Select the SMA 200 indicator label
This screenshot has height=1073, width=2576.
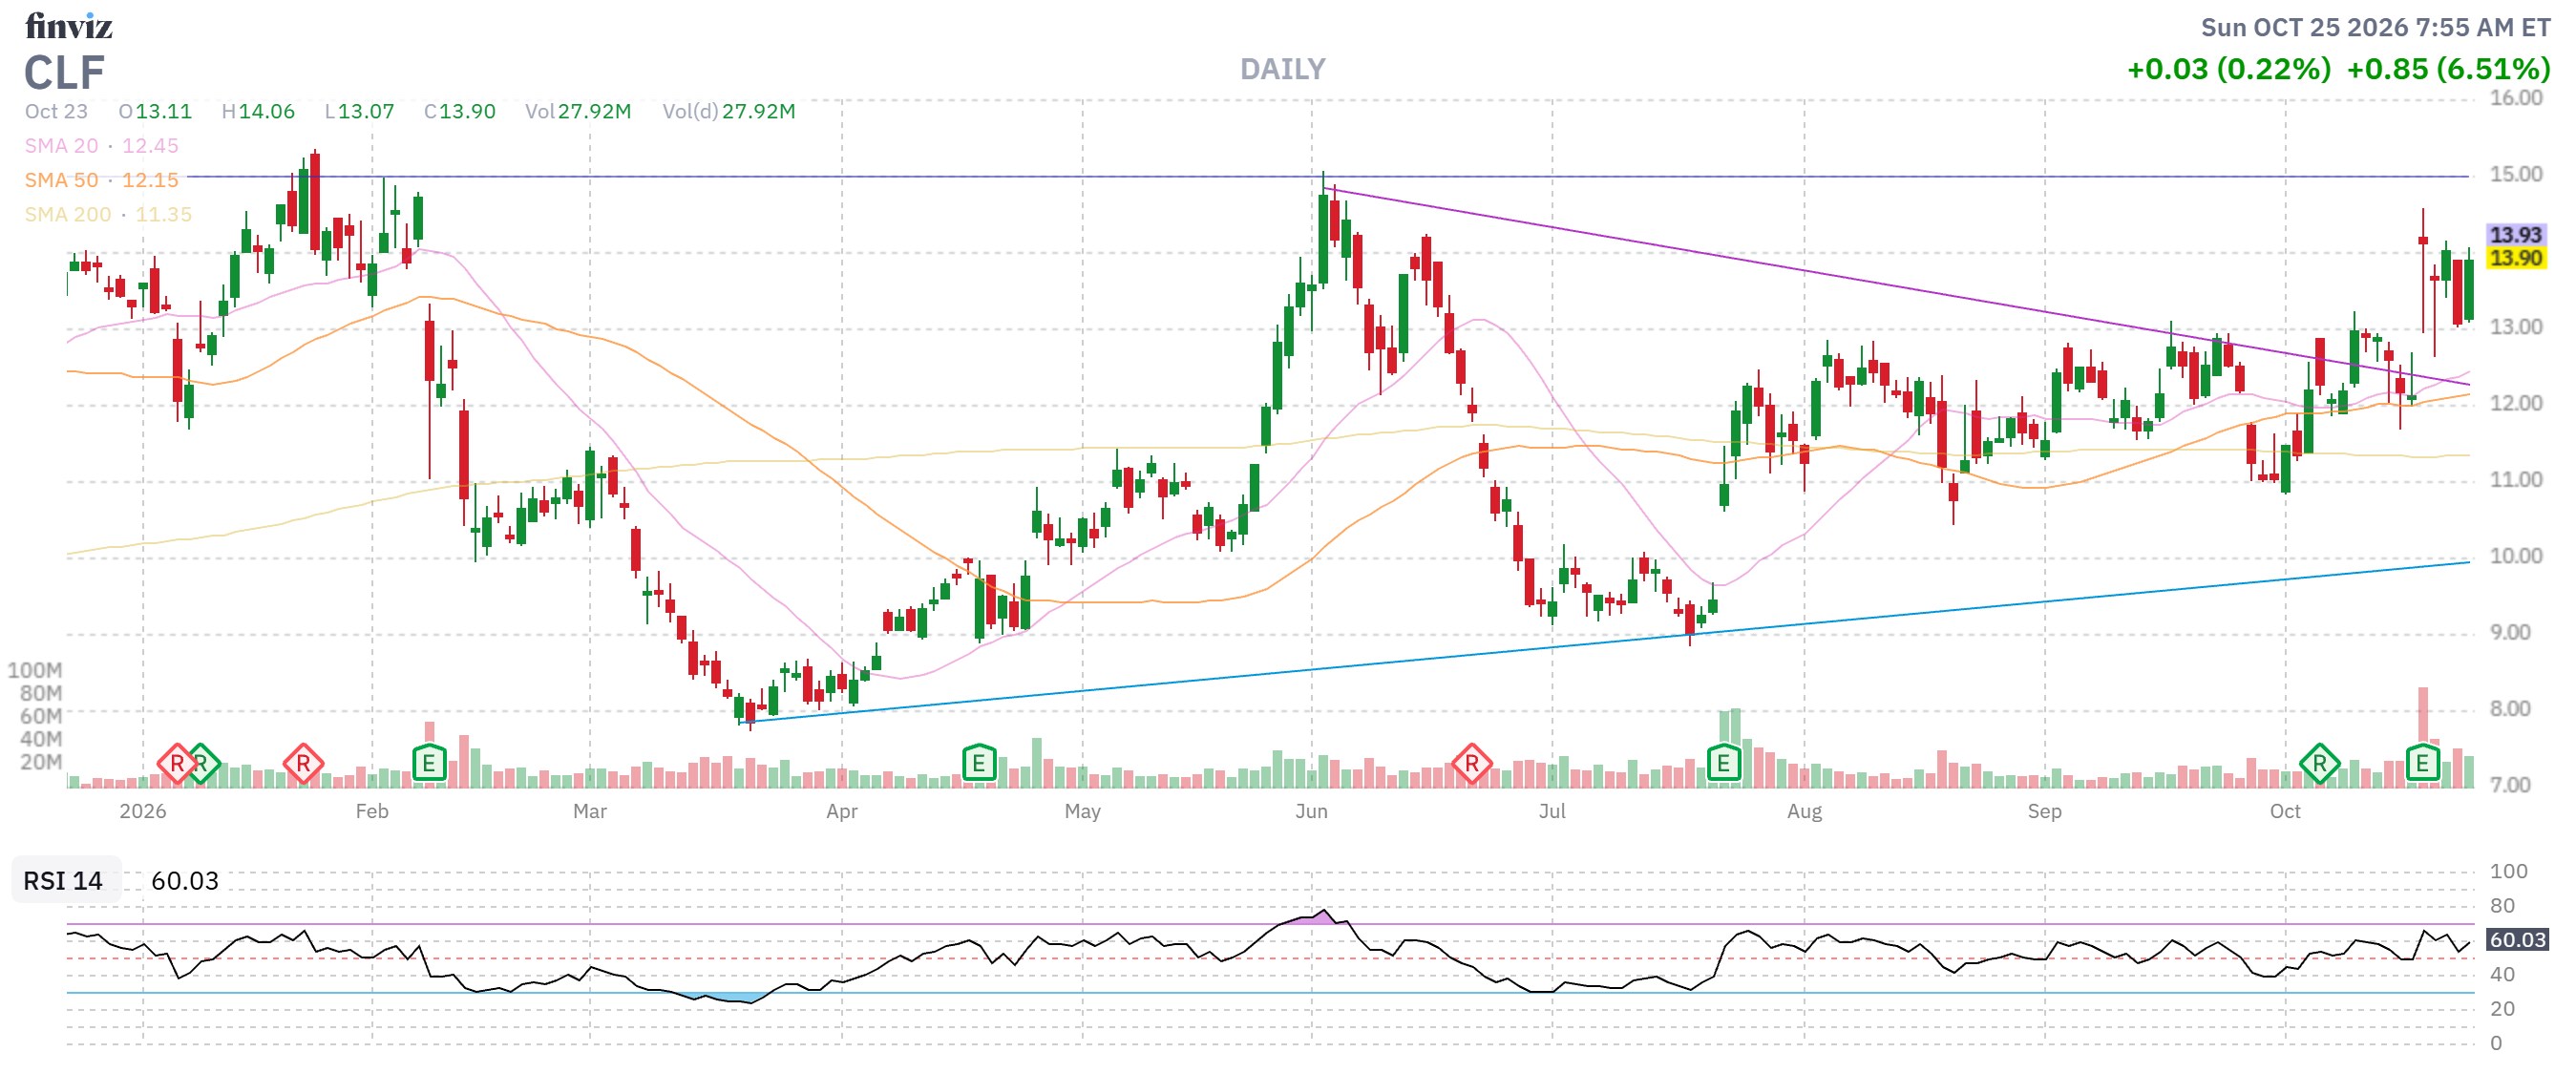pos(108,214)
